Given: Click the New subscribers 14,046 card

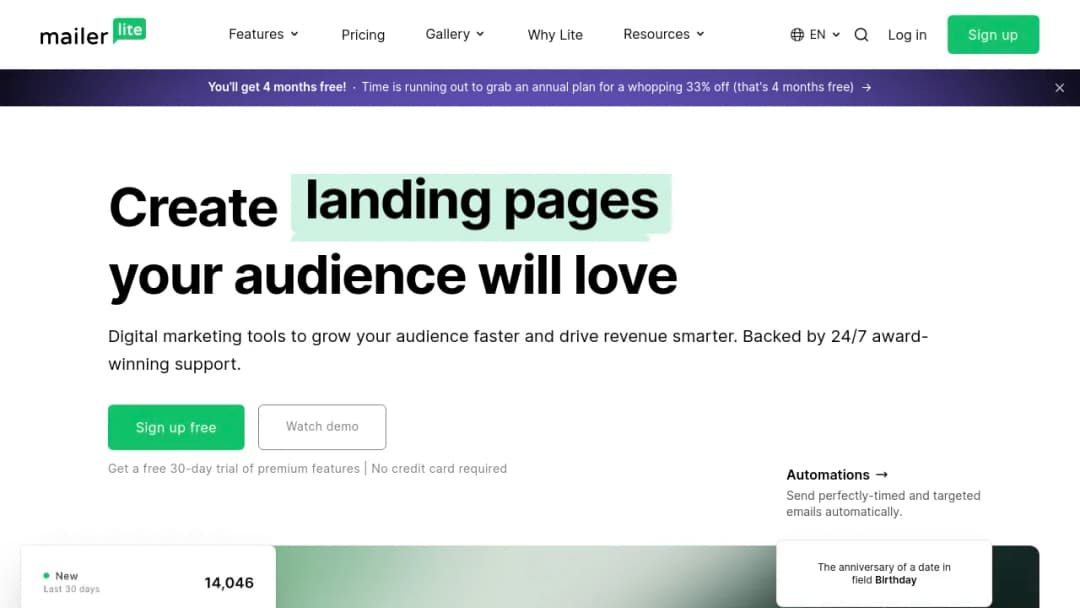Looking at the screenshot, I should coord(148,577).
